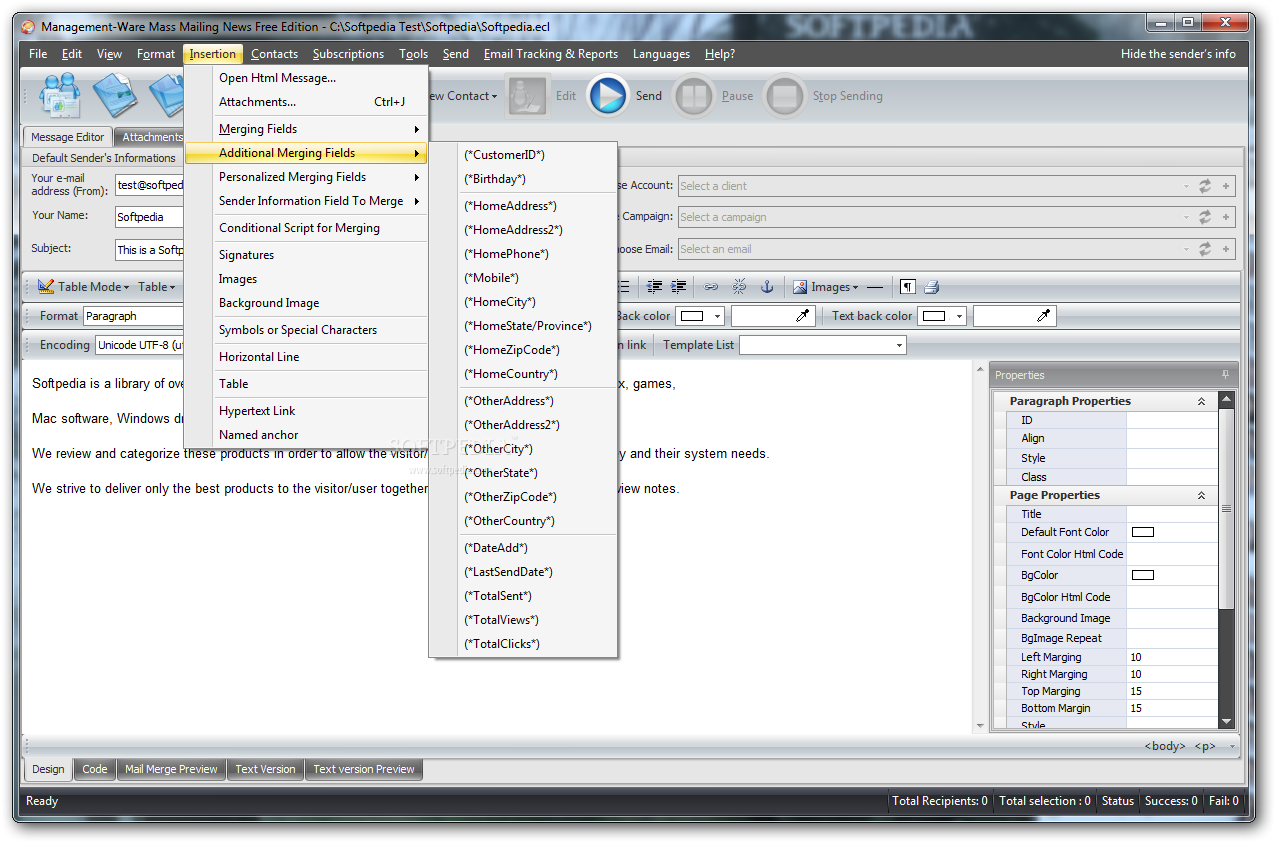Switch to the Code tab

point(95,769)
